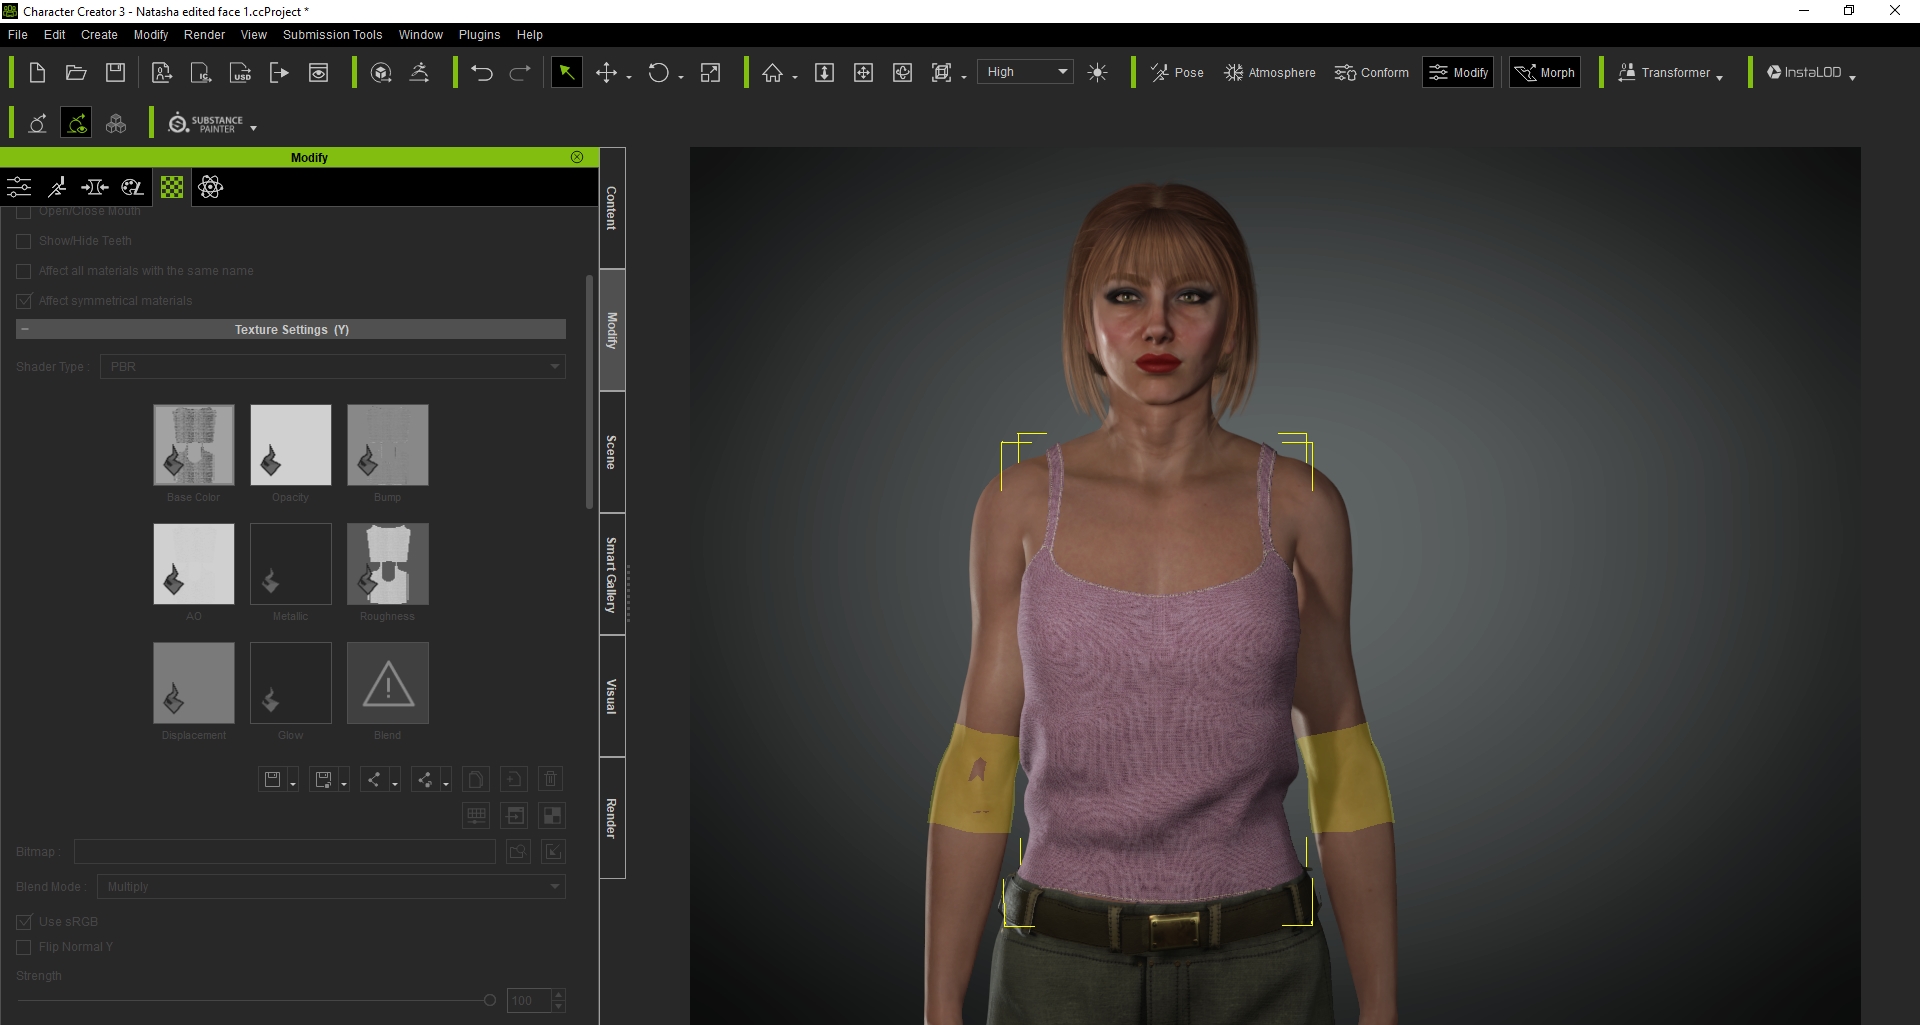Collapse the Texture Settings section

25,329
